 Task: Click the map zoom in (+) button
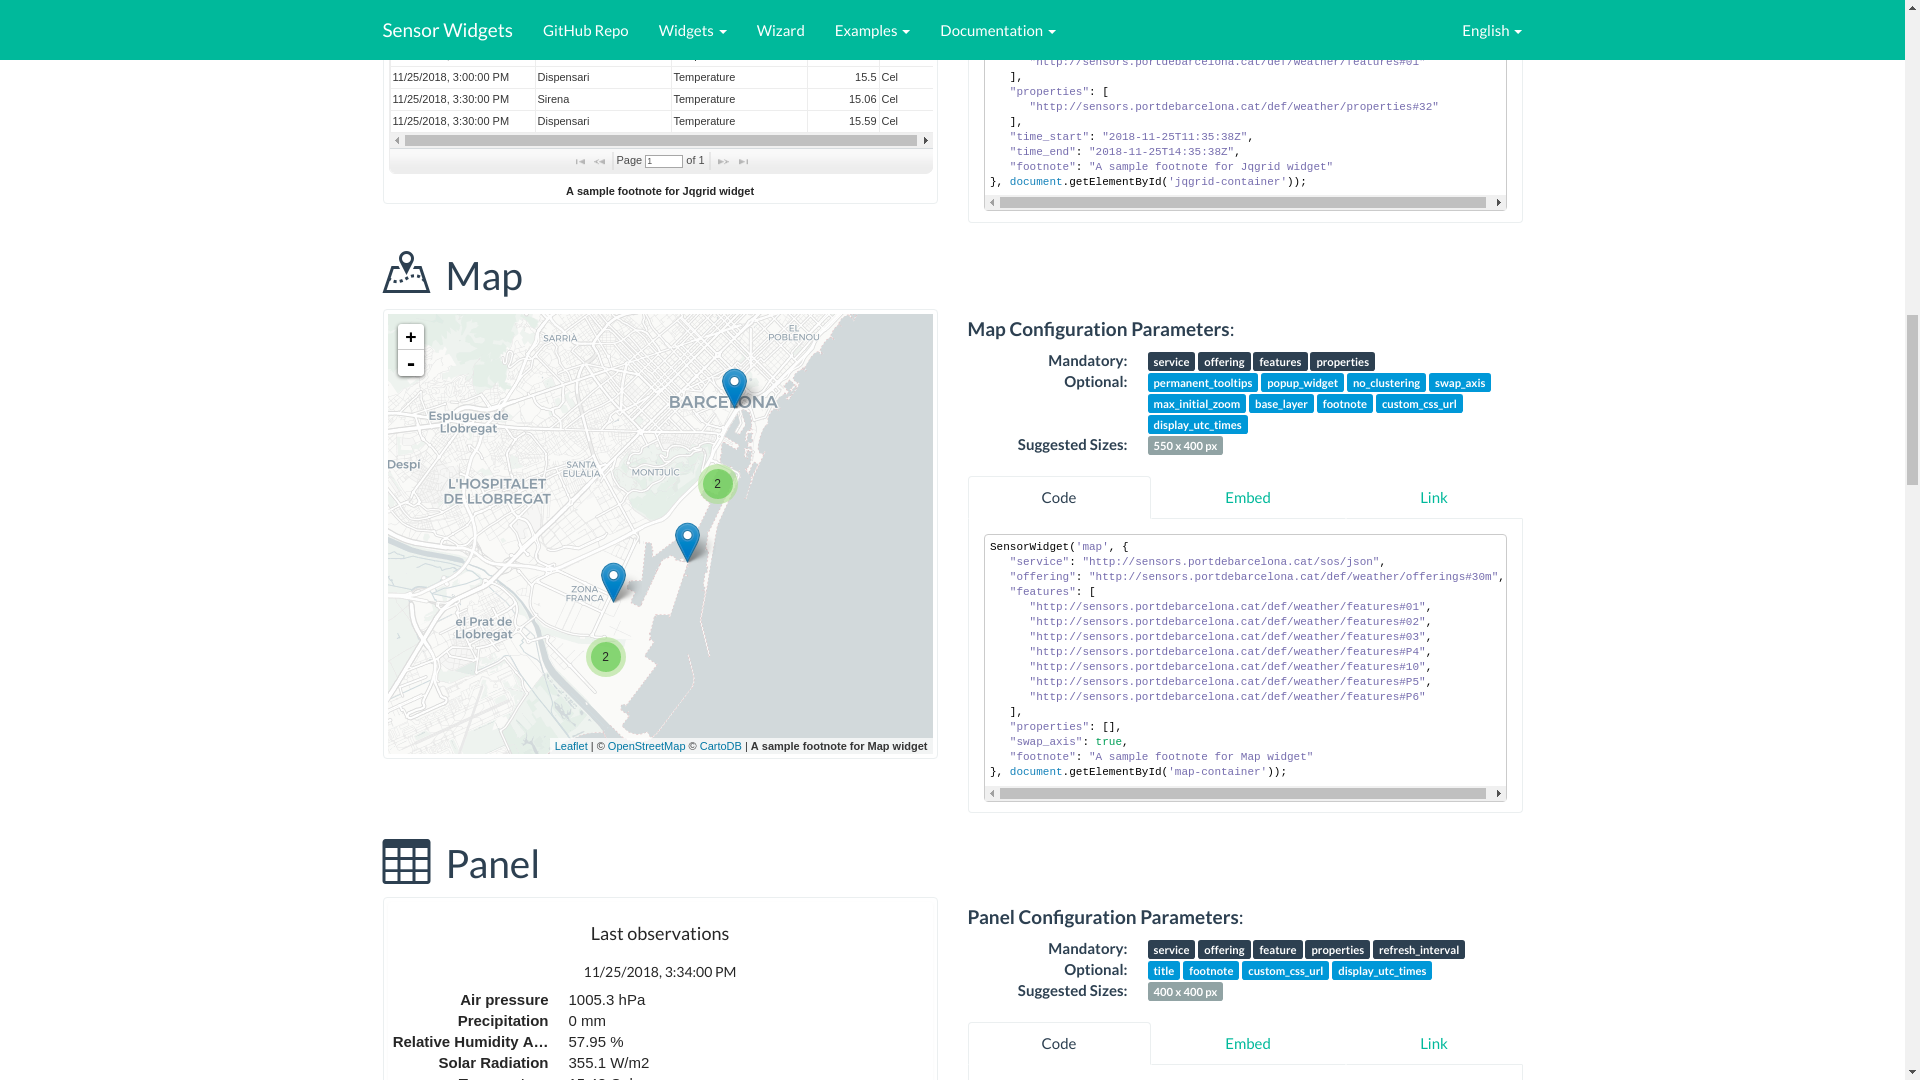[410, 337]
